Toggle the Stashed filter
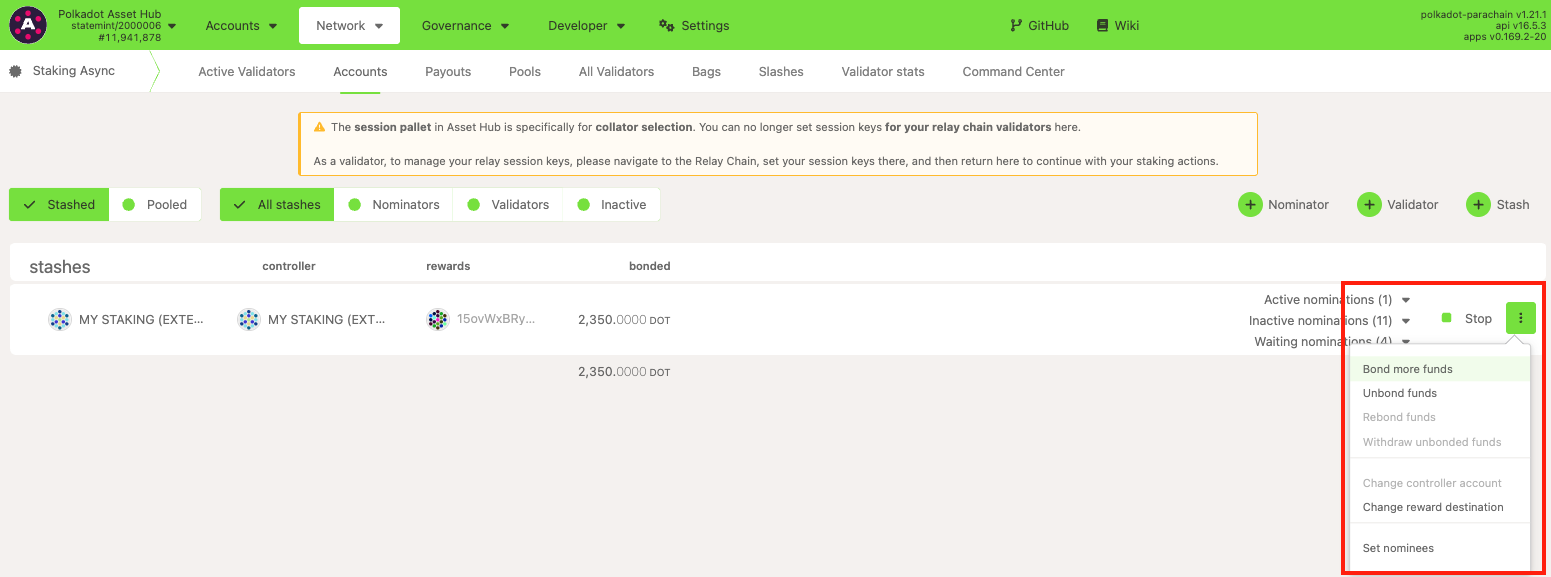 [x=59, y=204]
